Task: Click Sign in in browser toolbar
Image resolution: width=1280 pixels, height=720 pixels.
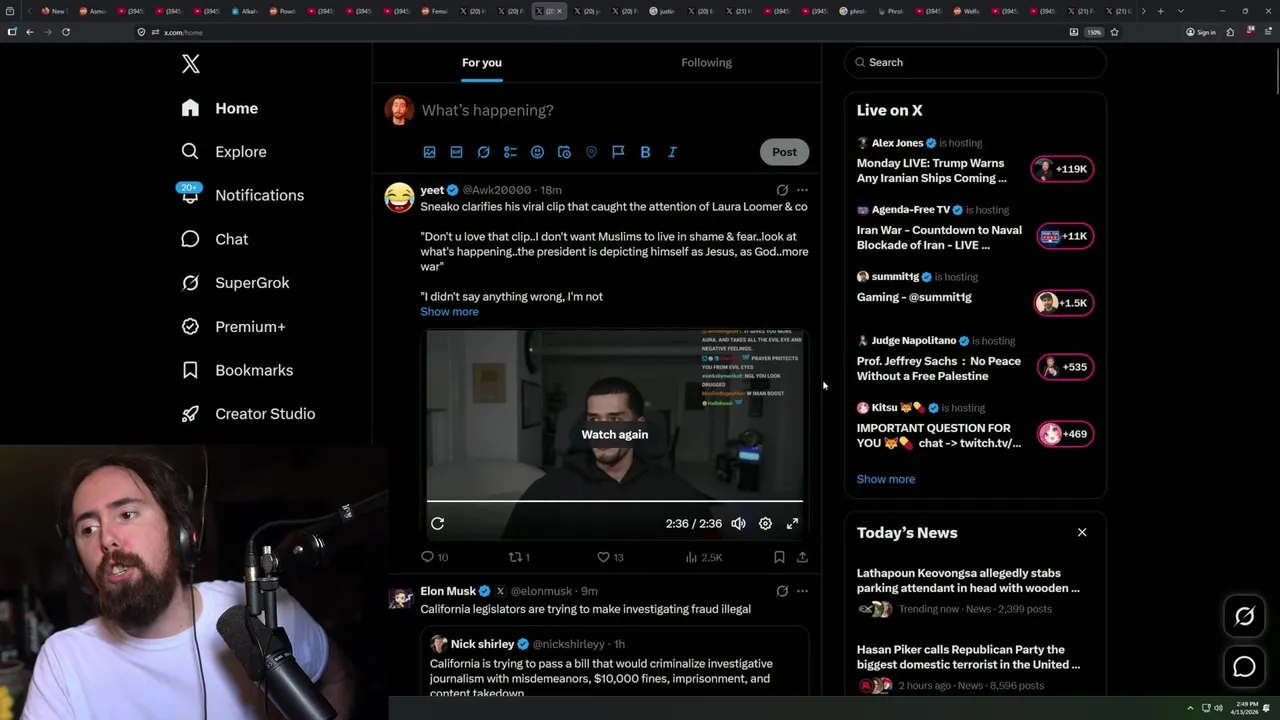Action: 1201,32
